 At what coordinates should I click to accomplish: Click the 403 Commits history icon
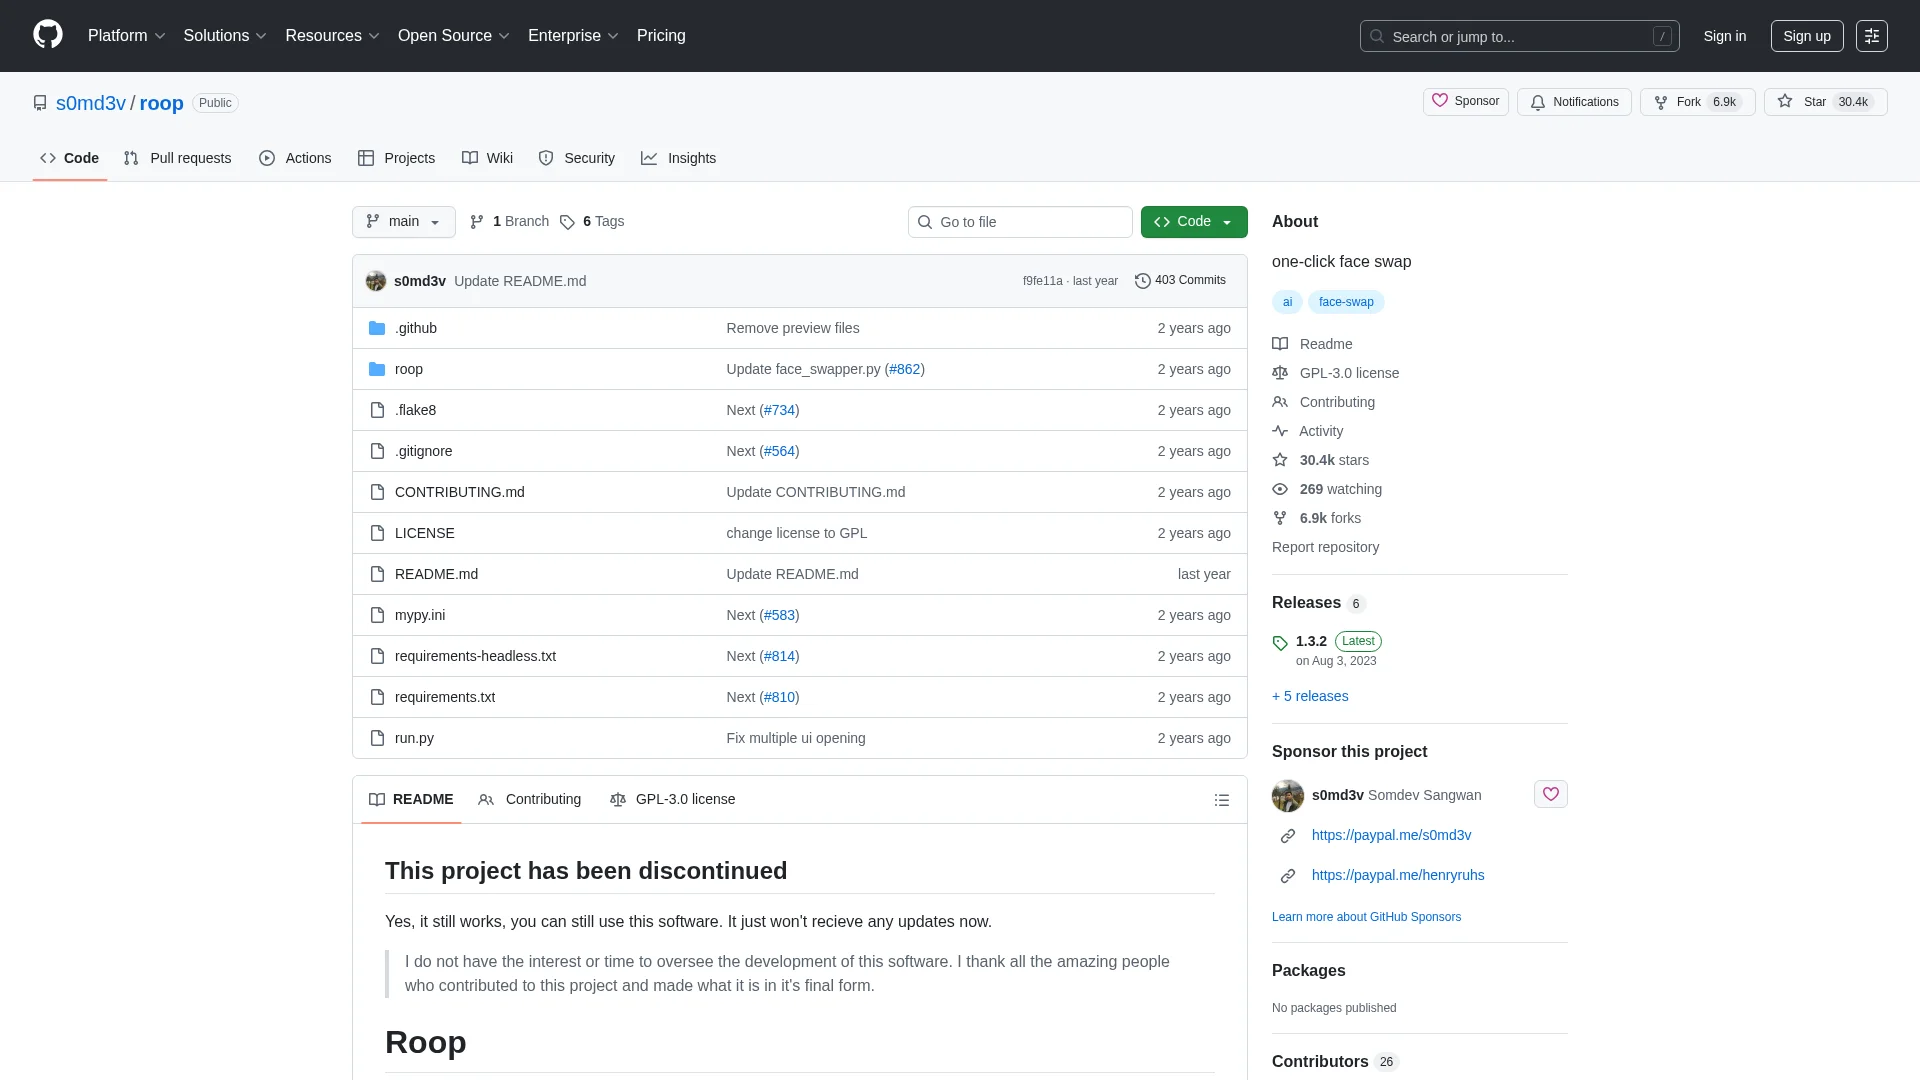coord(1142,281)
